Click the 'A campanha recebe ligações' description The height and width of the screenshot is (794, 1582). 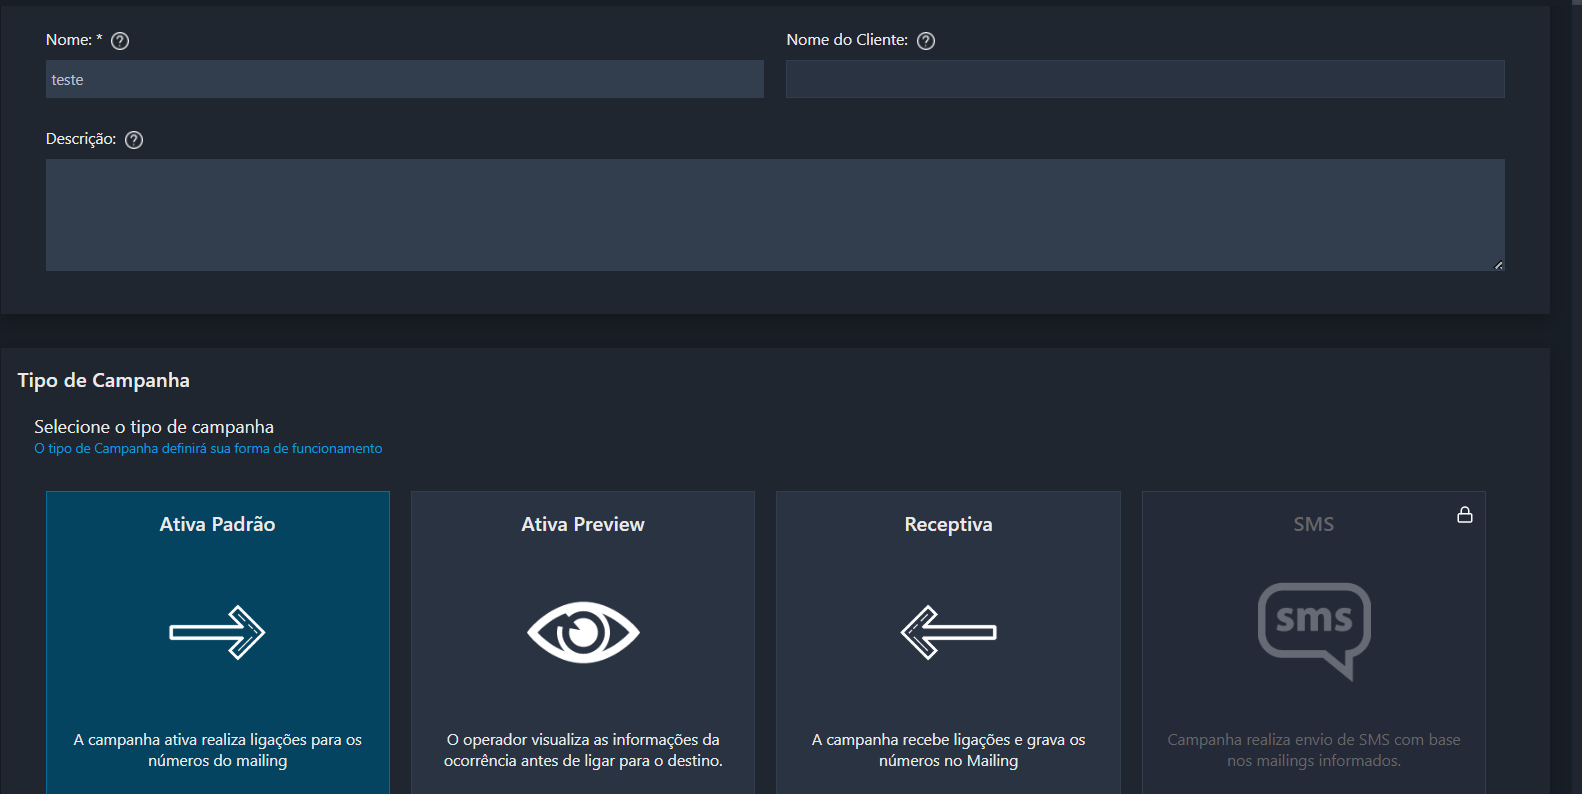click(948, 750)
